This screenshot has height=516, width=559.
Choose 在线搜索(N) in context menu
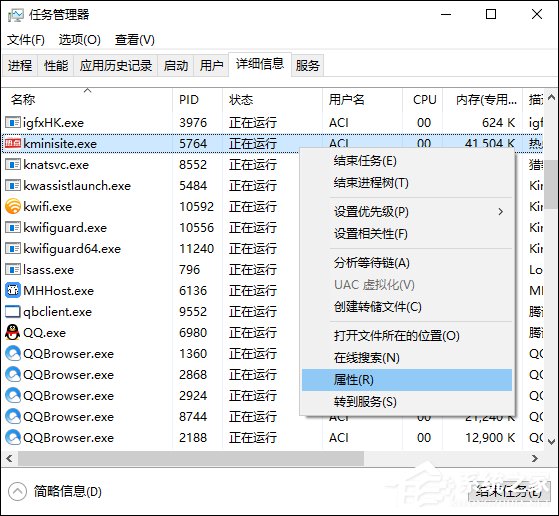coord(407,358)
